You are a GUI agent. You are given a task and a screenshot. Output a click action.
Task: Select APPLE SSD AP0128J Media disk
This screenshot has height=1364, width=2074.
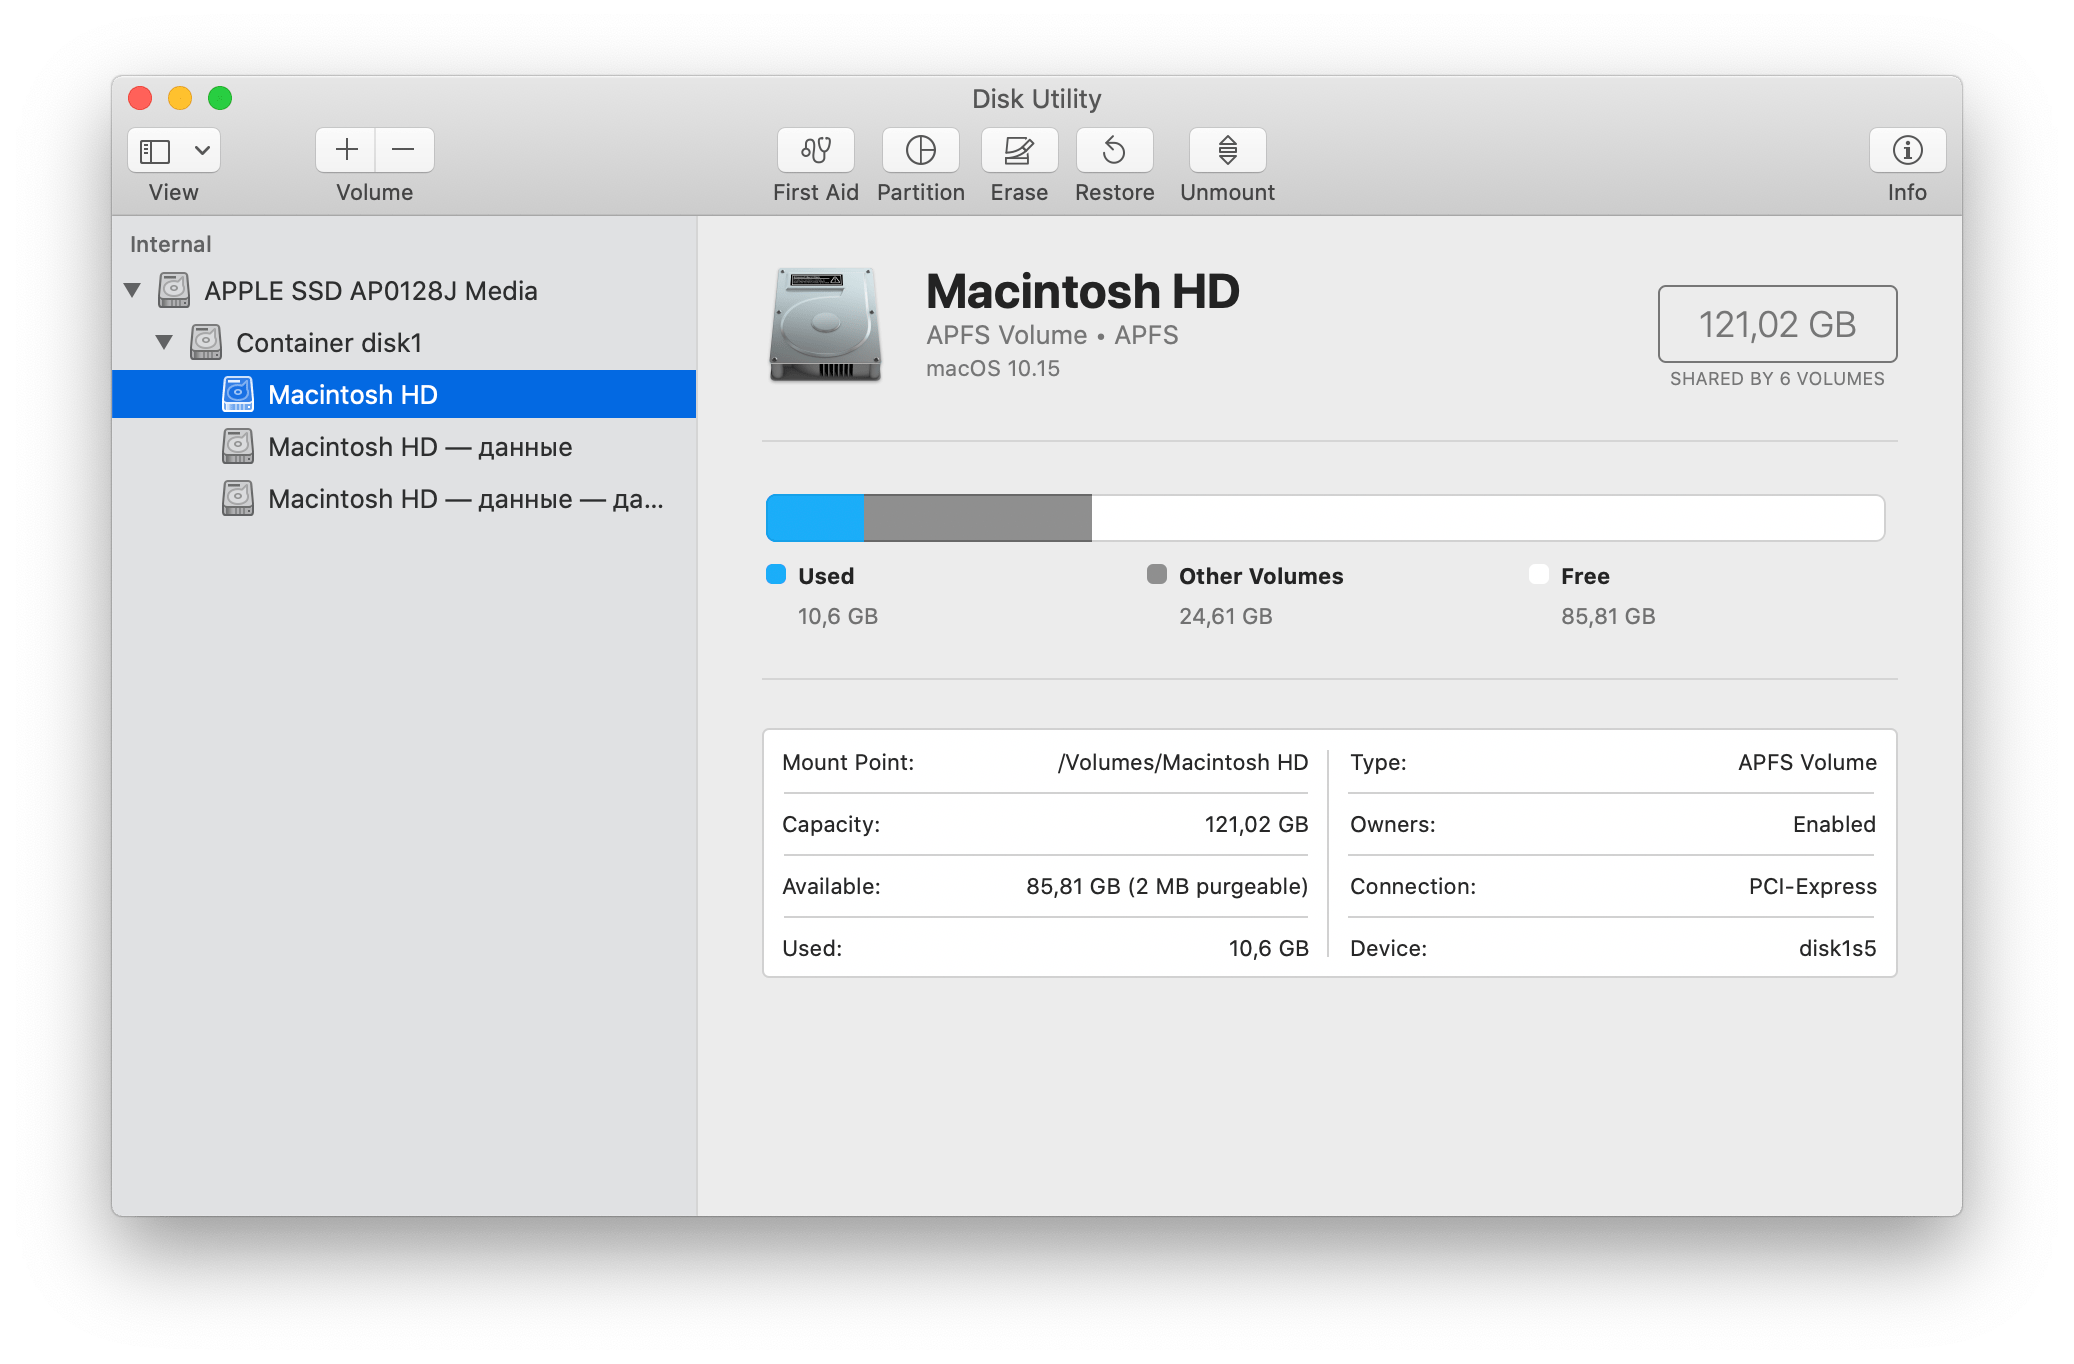pyautogui.click(x=370, y=290)
